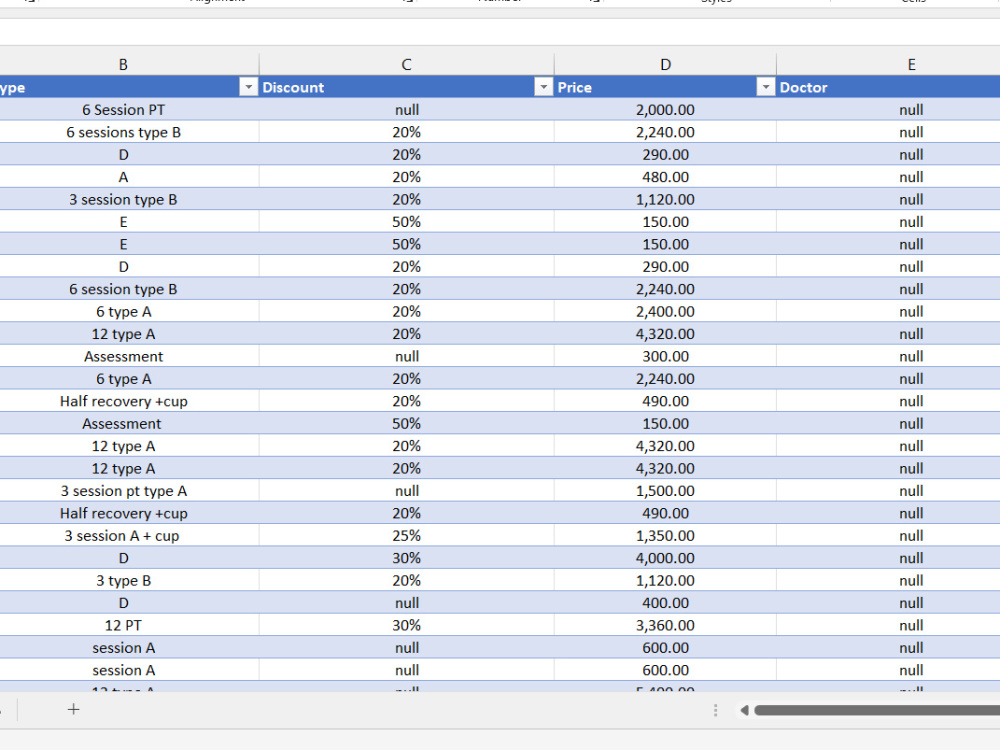The image size is (1000, 750).
Task: Add a new sheet with plus icon
Action: tap(73, 709)
